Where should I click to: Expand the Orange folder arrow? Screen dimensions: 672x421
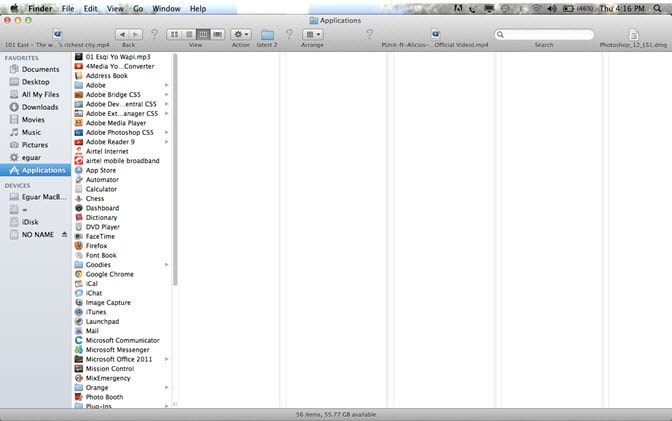(x=166, y=388)
